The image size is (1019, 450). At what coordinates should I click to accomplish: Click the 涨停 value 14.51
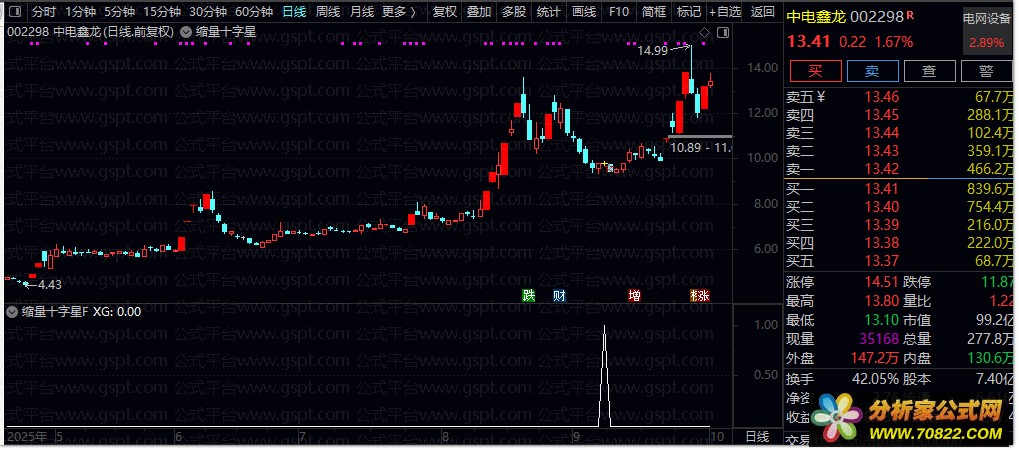pos(881,282)
